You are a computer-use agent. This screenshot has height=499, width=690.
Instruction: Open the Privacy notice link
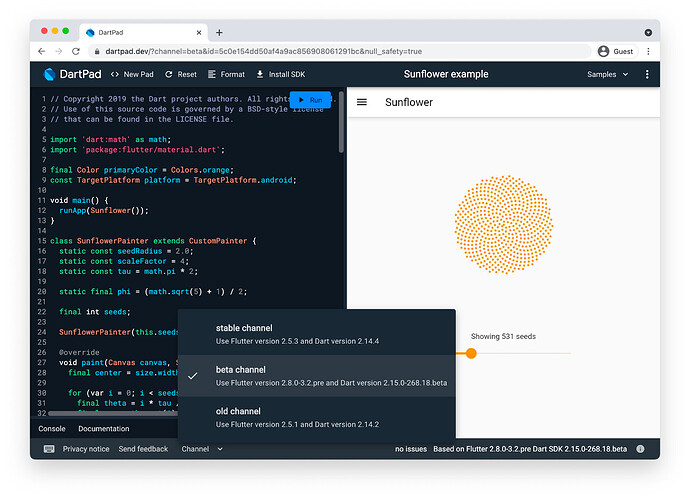[x=86, y=449]
